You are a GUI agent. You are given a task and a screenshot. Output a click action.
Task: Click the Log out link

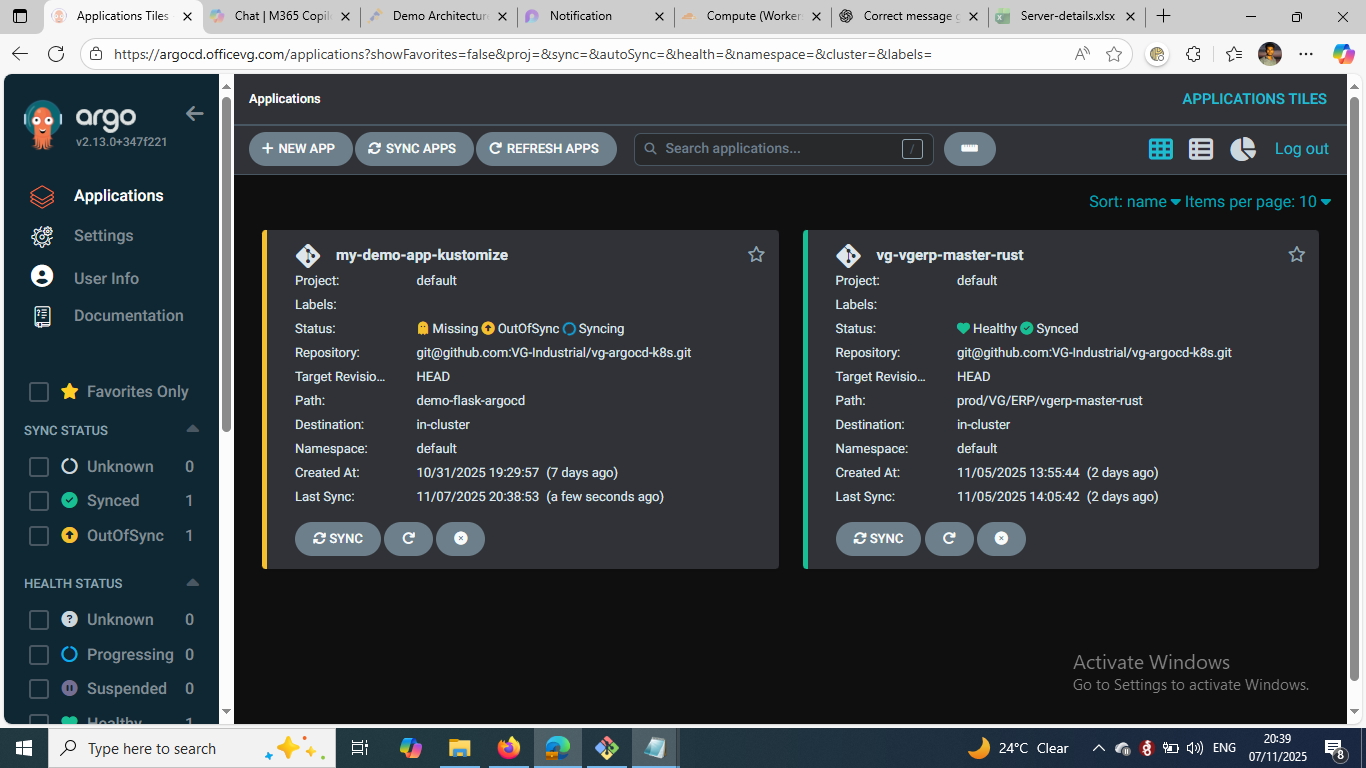pyautogui.click(x=1301, y=149)
